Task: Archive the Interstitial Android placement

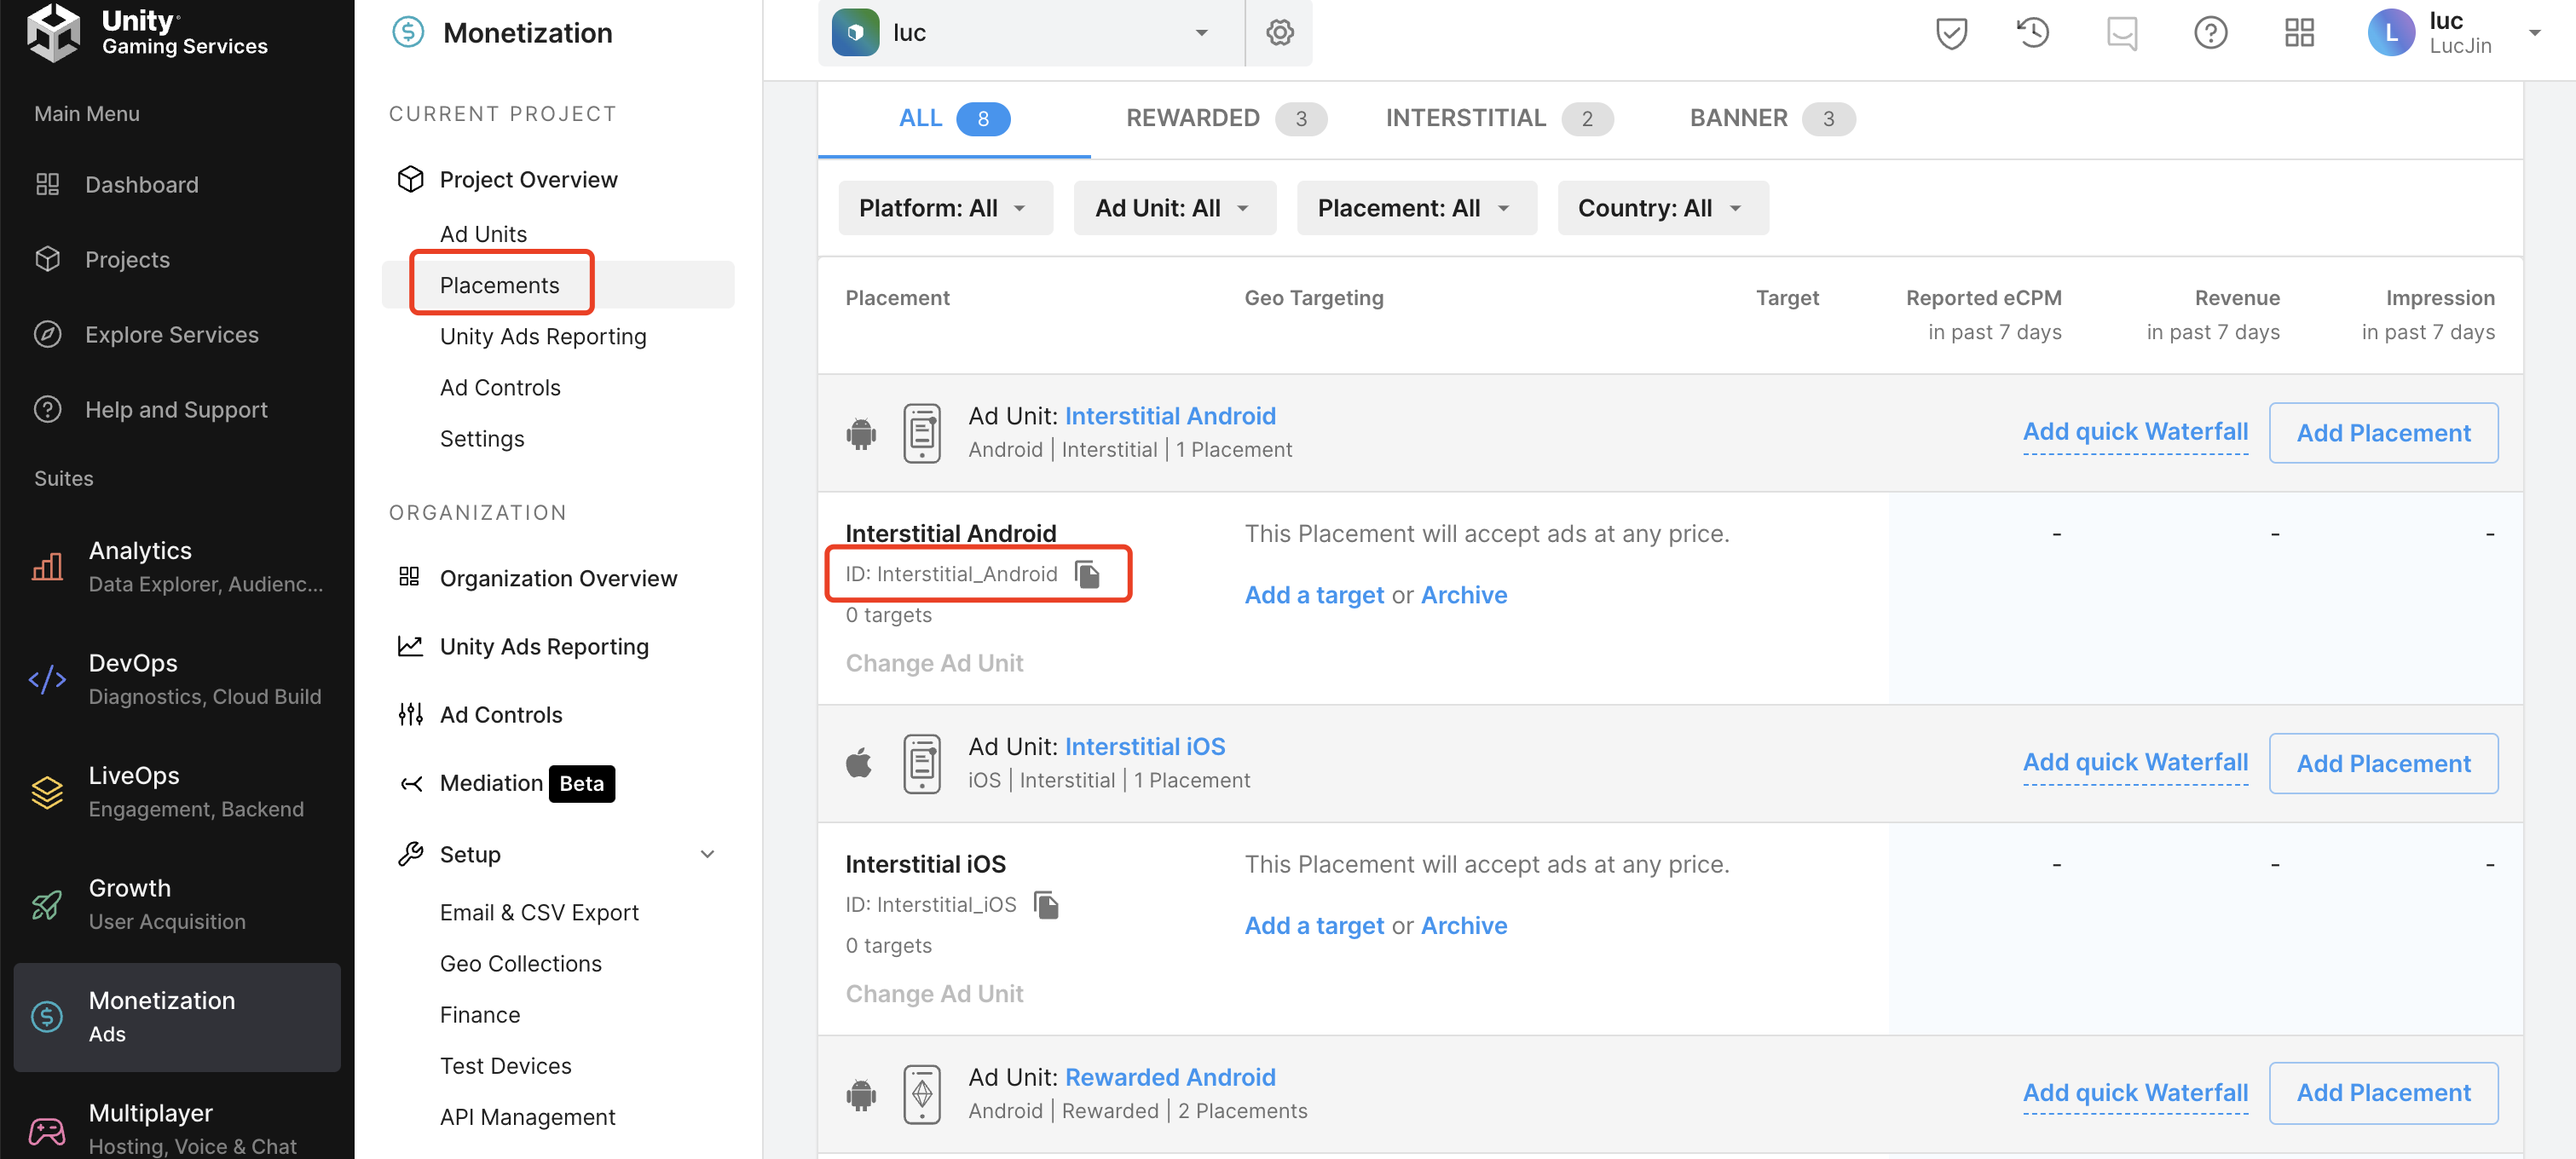Action: point(1463,594)
